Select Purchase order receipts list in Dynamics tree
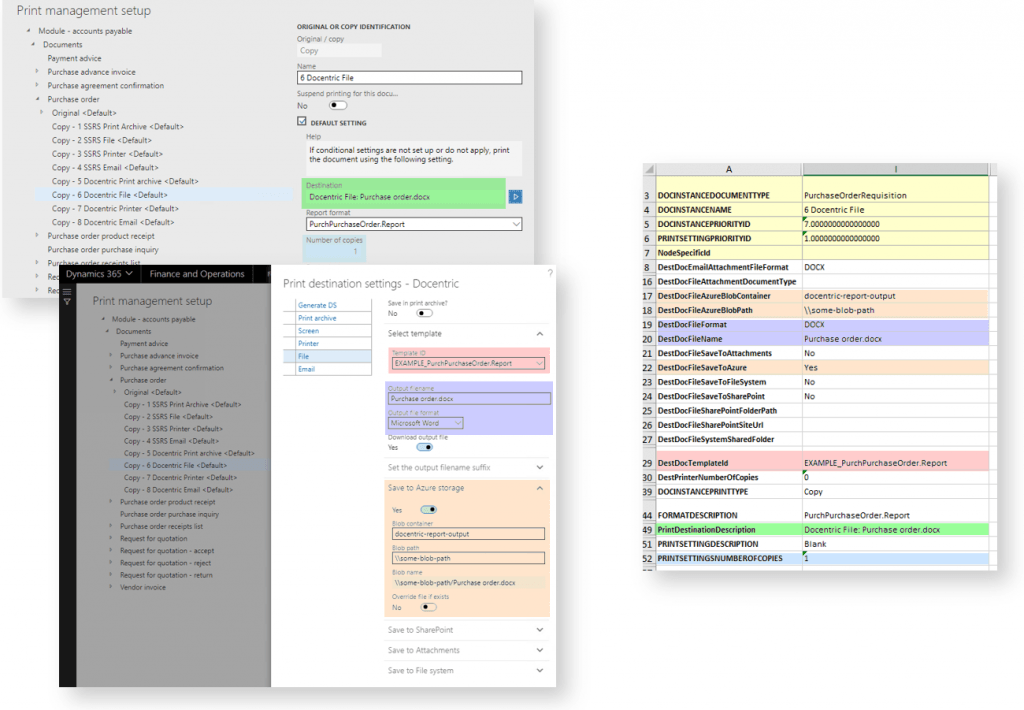The width and height of the screenshot is (1024, 710). 161,526
